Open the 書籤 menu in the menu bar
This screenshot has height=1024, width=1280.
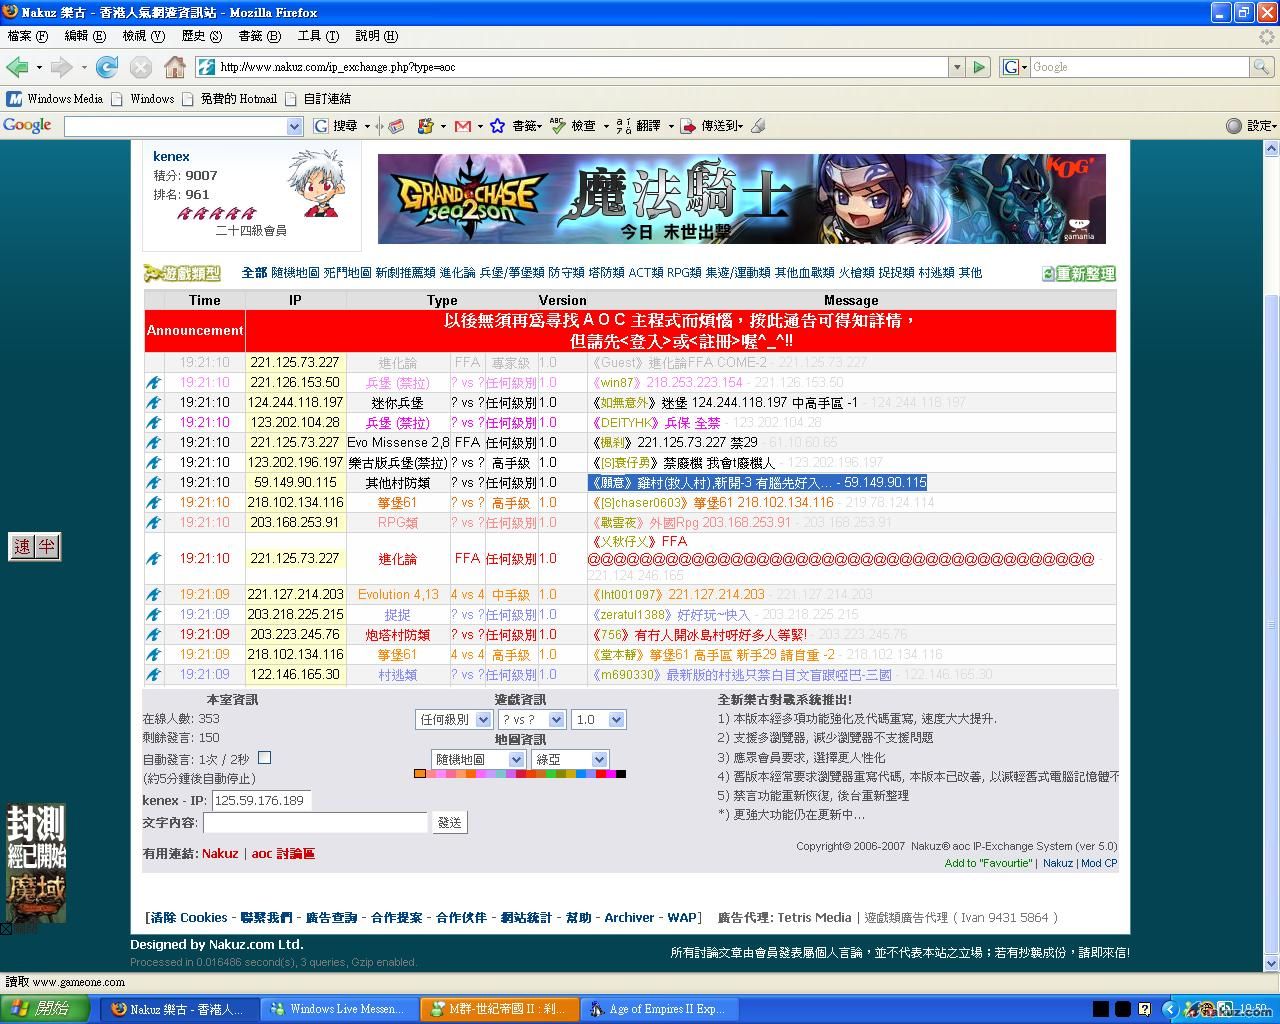tap(258, 36)
